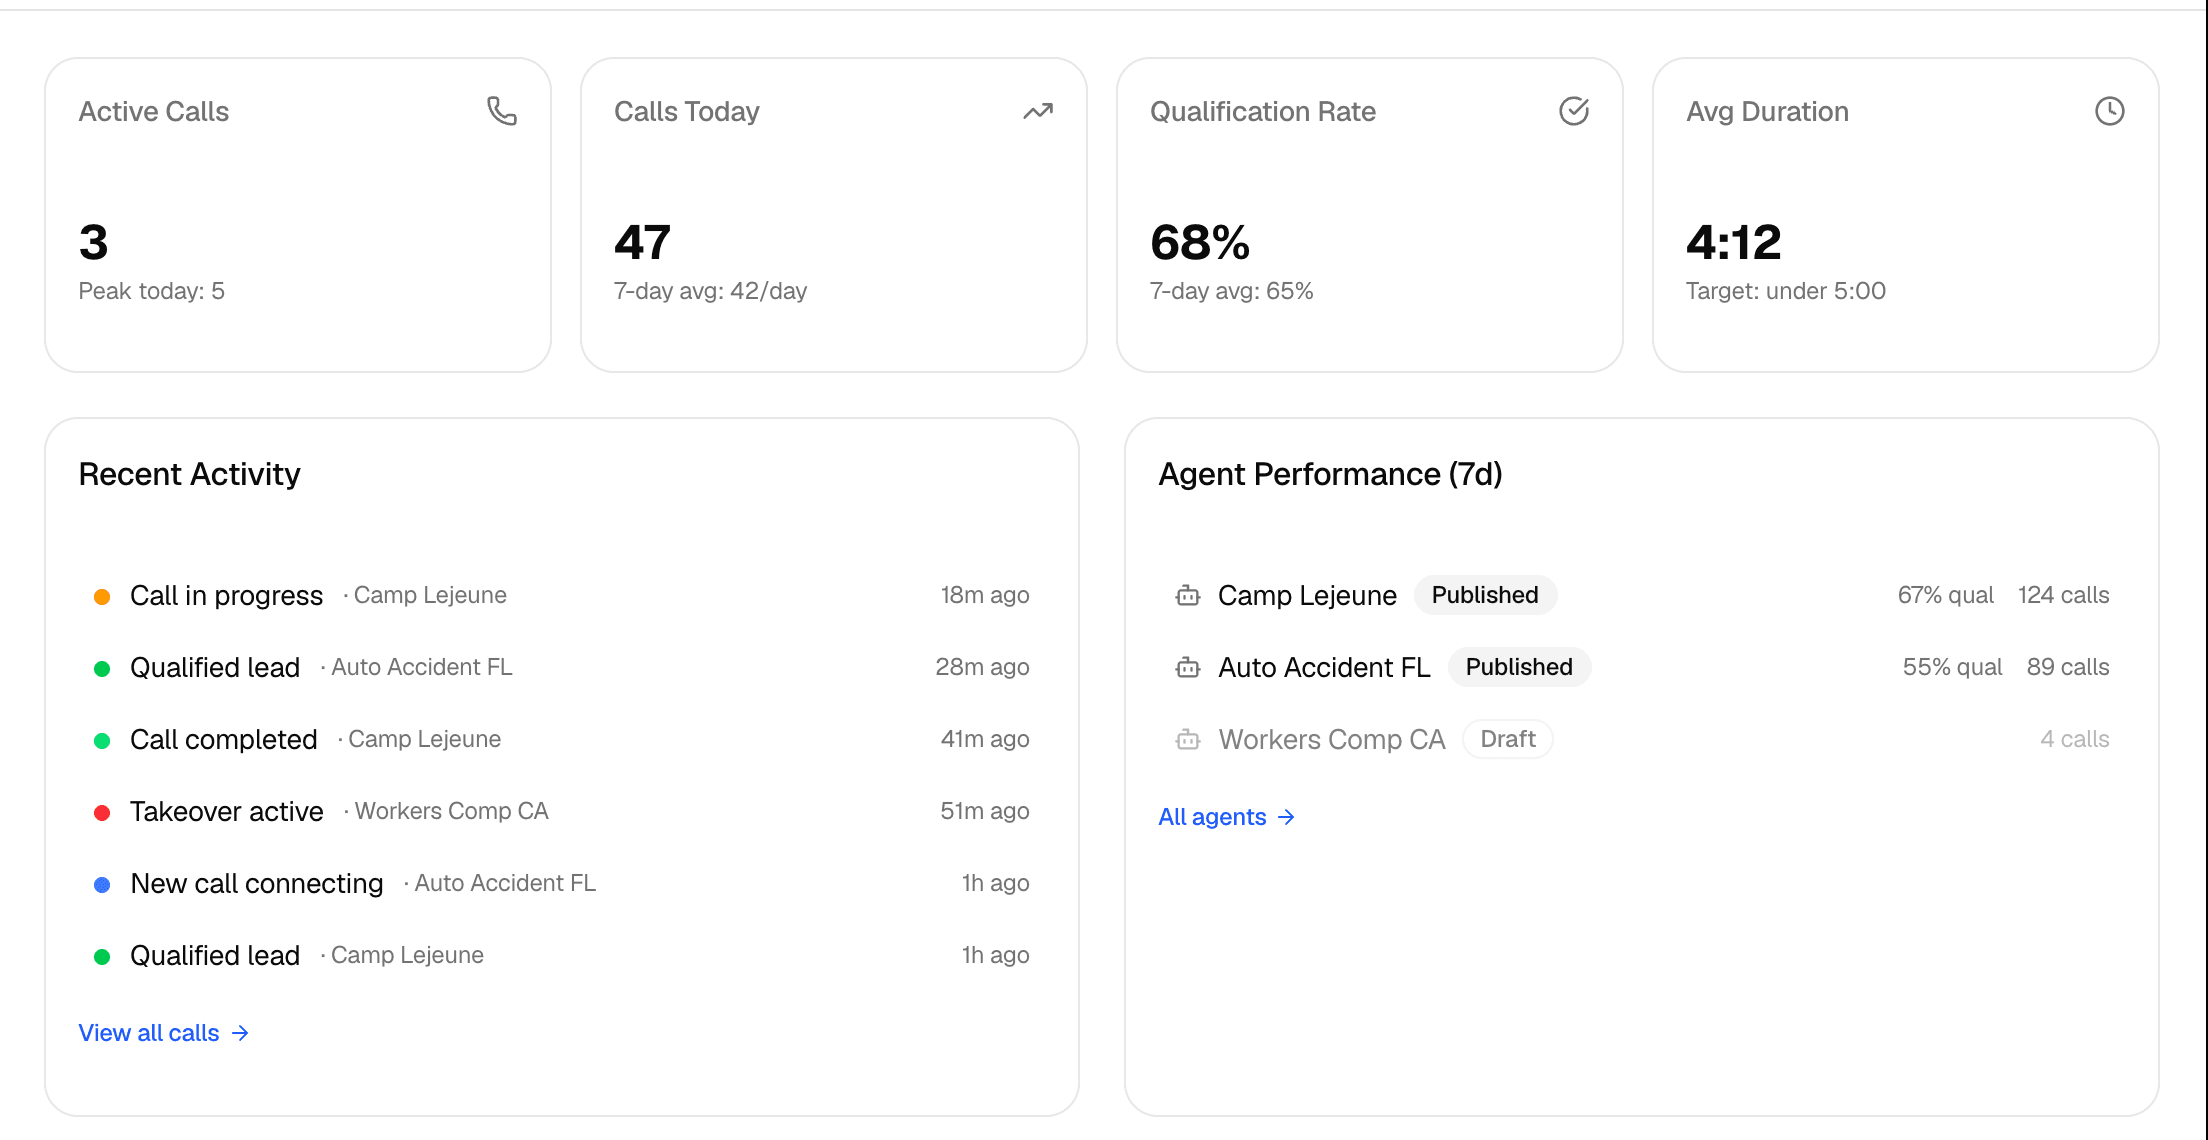Select the red Takeover active status dot

102,813
